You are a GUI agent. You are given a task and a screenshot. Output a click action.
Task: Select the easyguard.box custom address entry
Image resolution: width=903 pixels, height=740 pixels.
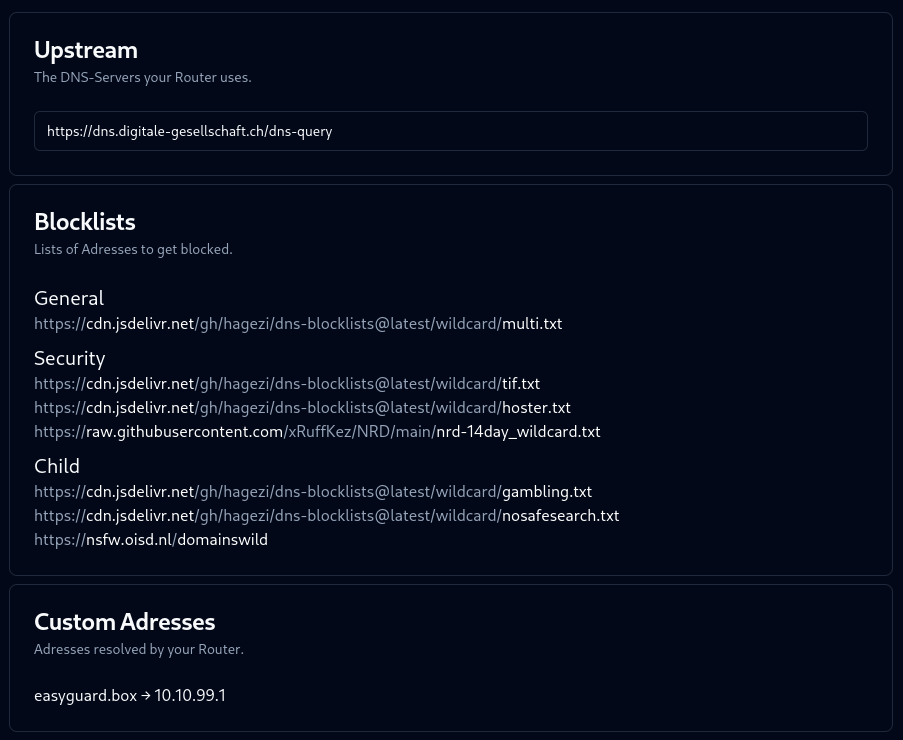pyautogui.click(x=85, y=696)
